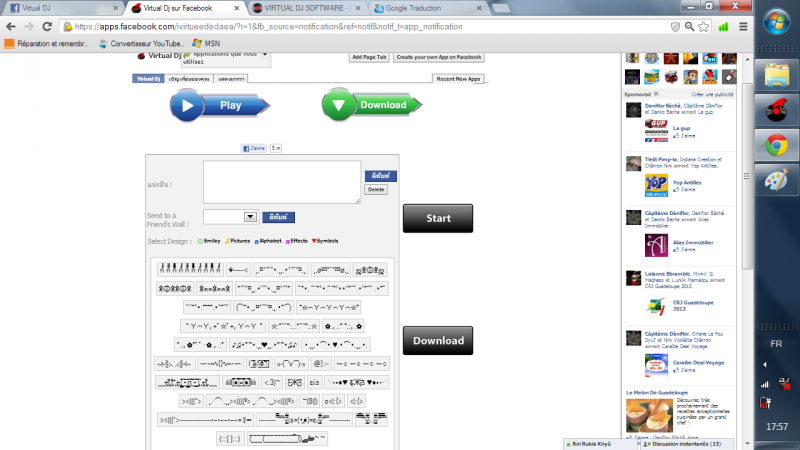This screenshot has width=800, height=450.
Task: Click the page vertical scrollbar thumb
Action: pyautogui.click(x=747, y=176)
